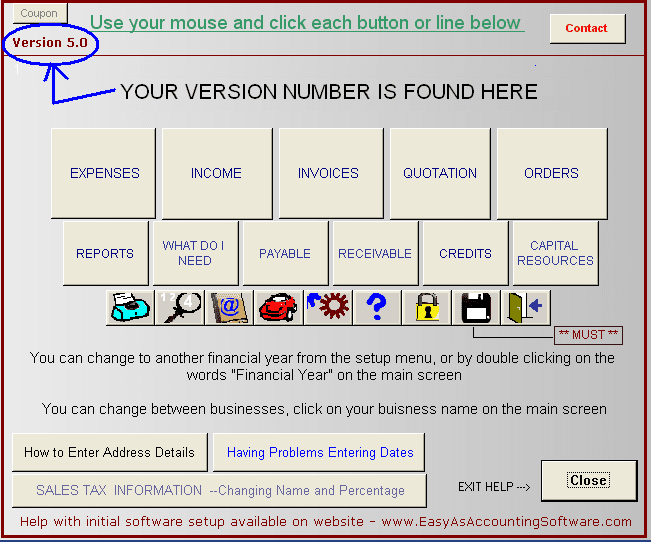
Task: Open the address book @ icon
Action: tap(230, 307)
